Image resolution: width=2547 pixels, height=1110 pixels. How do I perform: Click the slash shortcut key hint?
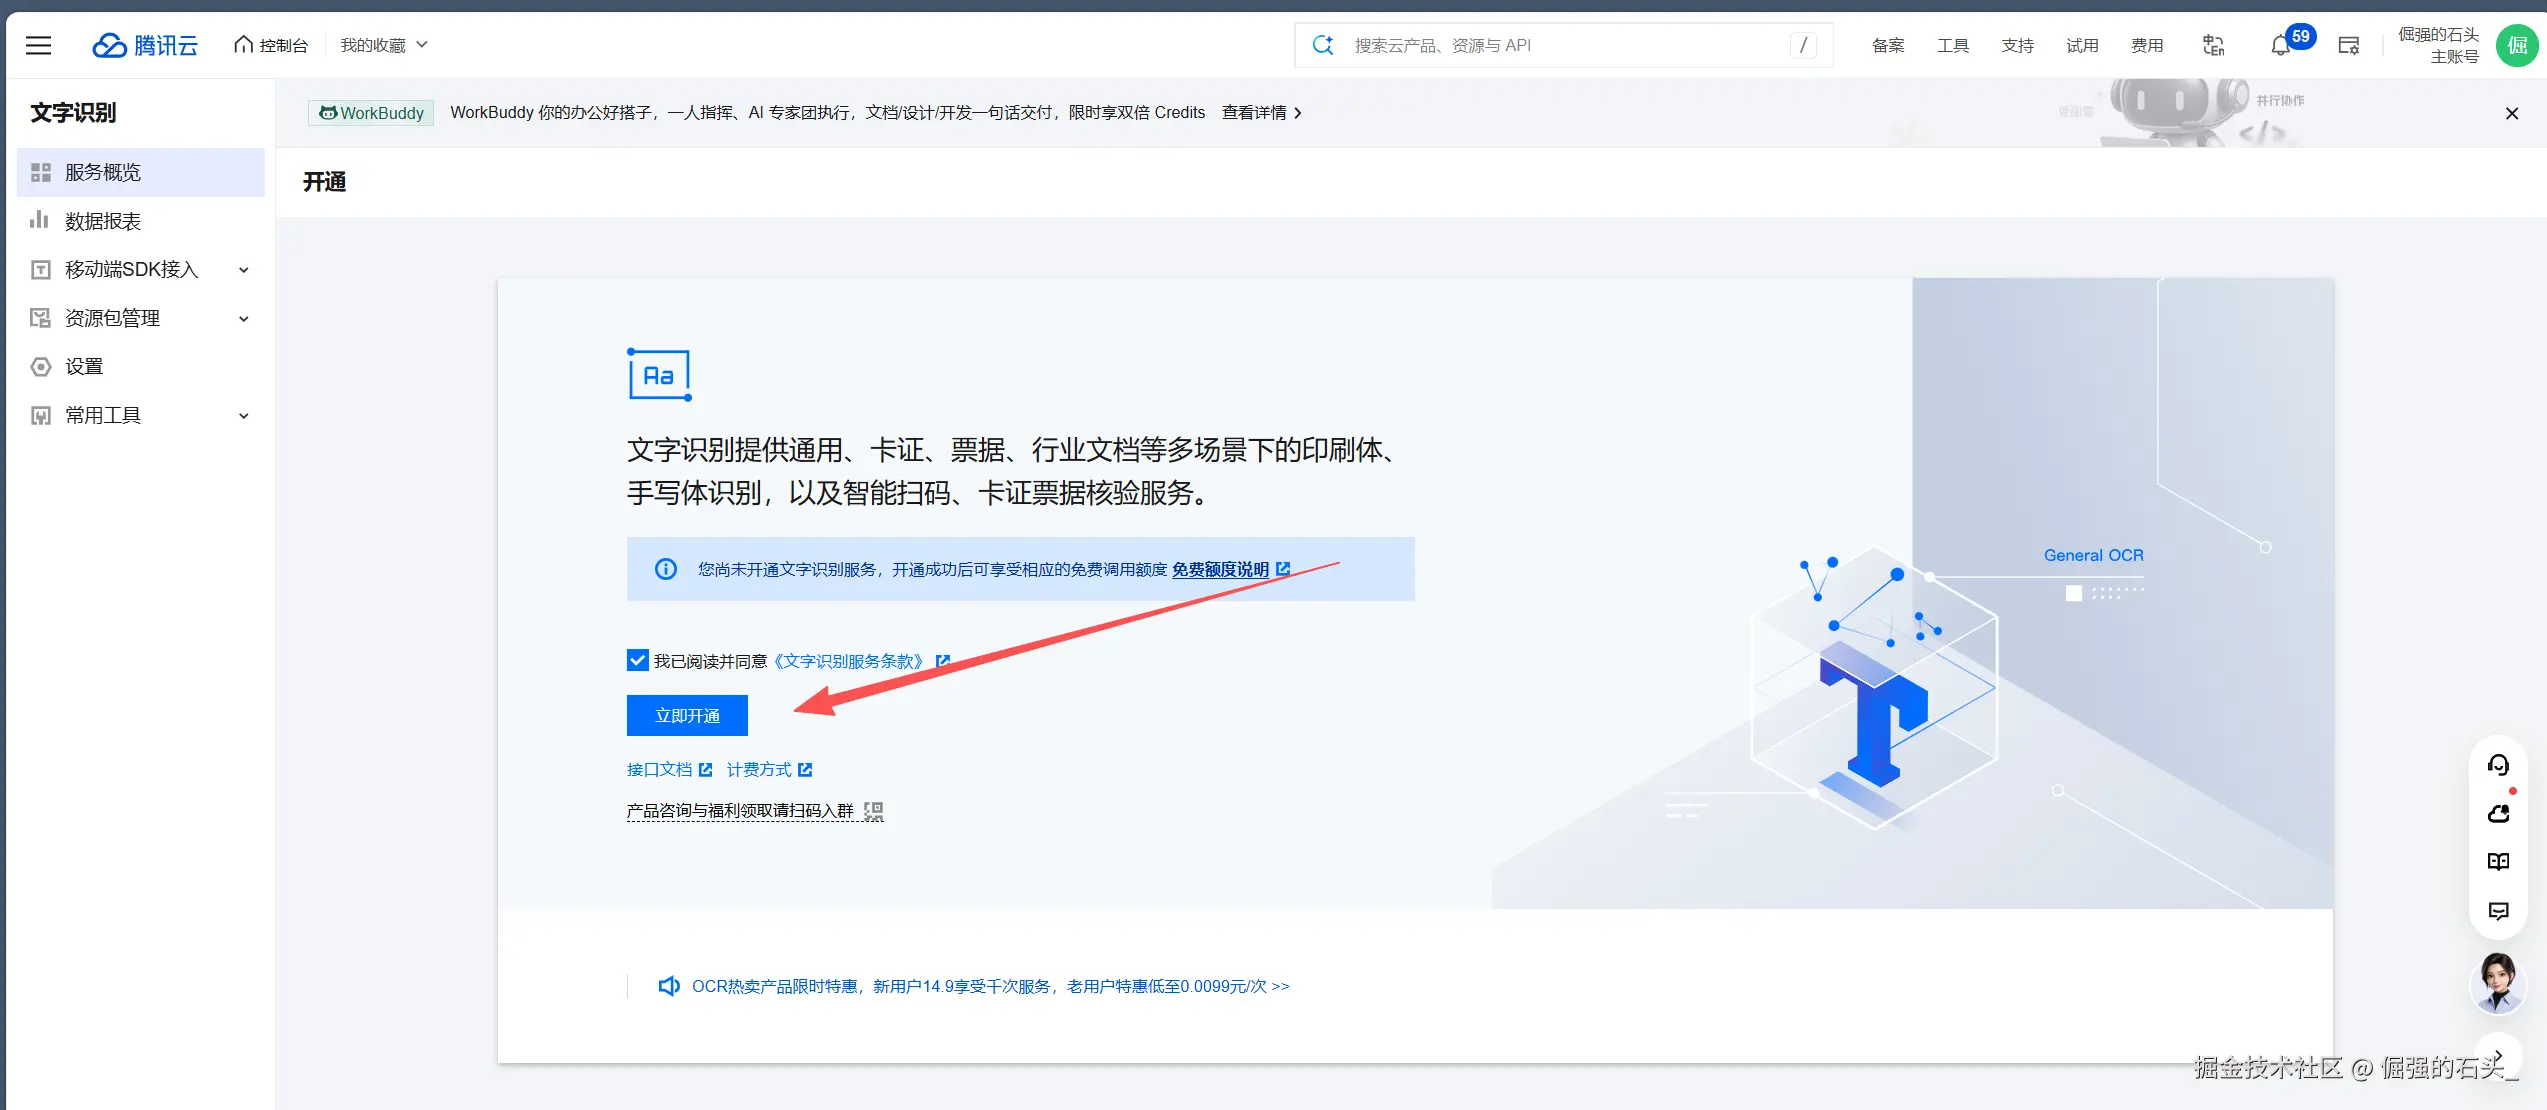coord(1803,45)
